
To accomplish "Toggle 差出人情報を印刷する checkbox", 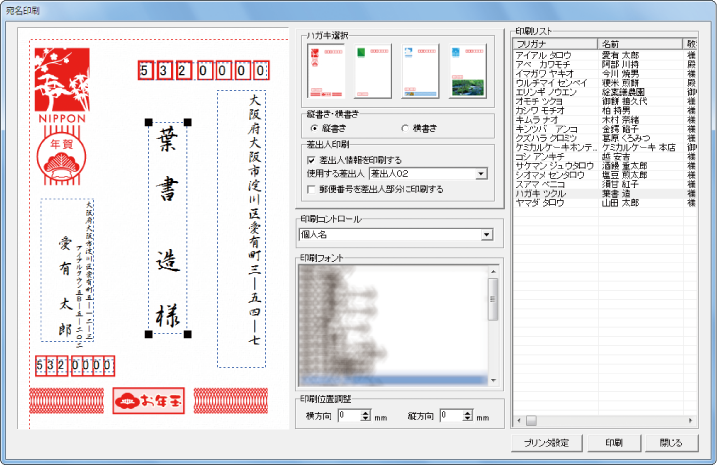I will pyautogui.click(x=312, y=159).
